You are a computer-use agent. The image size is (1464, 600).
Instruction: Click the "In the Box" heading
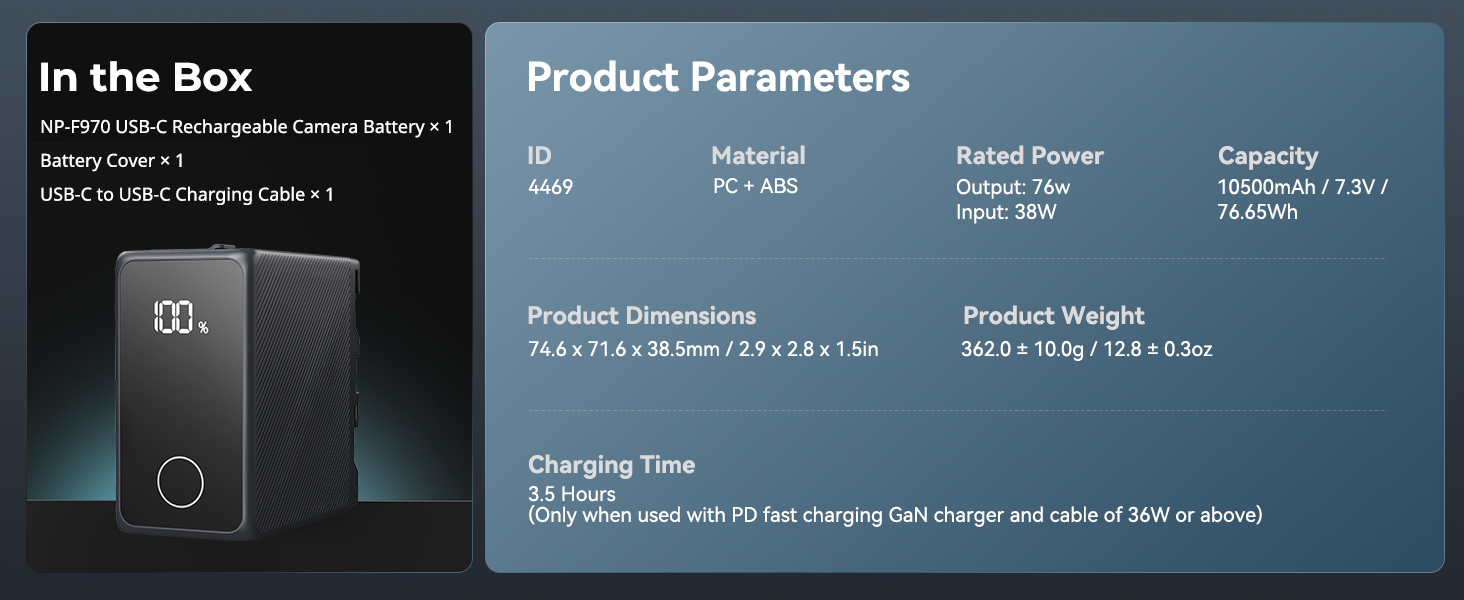[146, 77]
